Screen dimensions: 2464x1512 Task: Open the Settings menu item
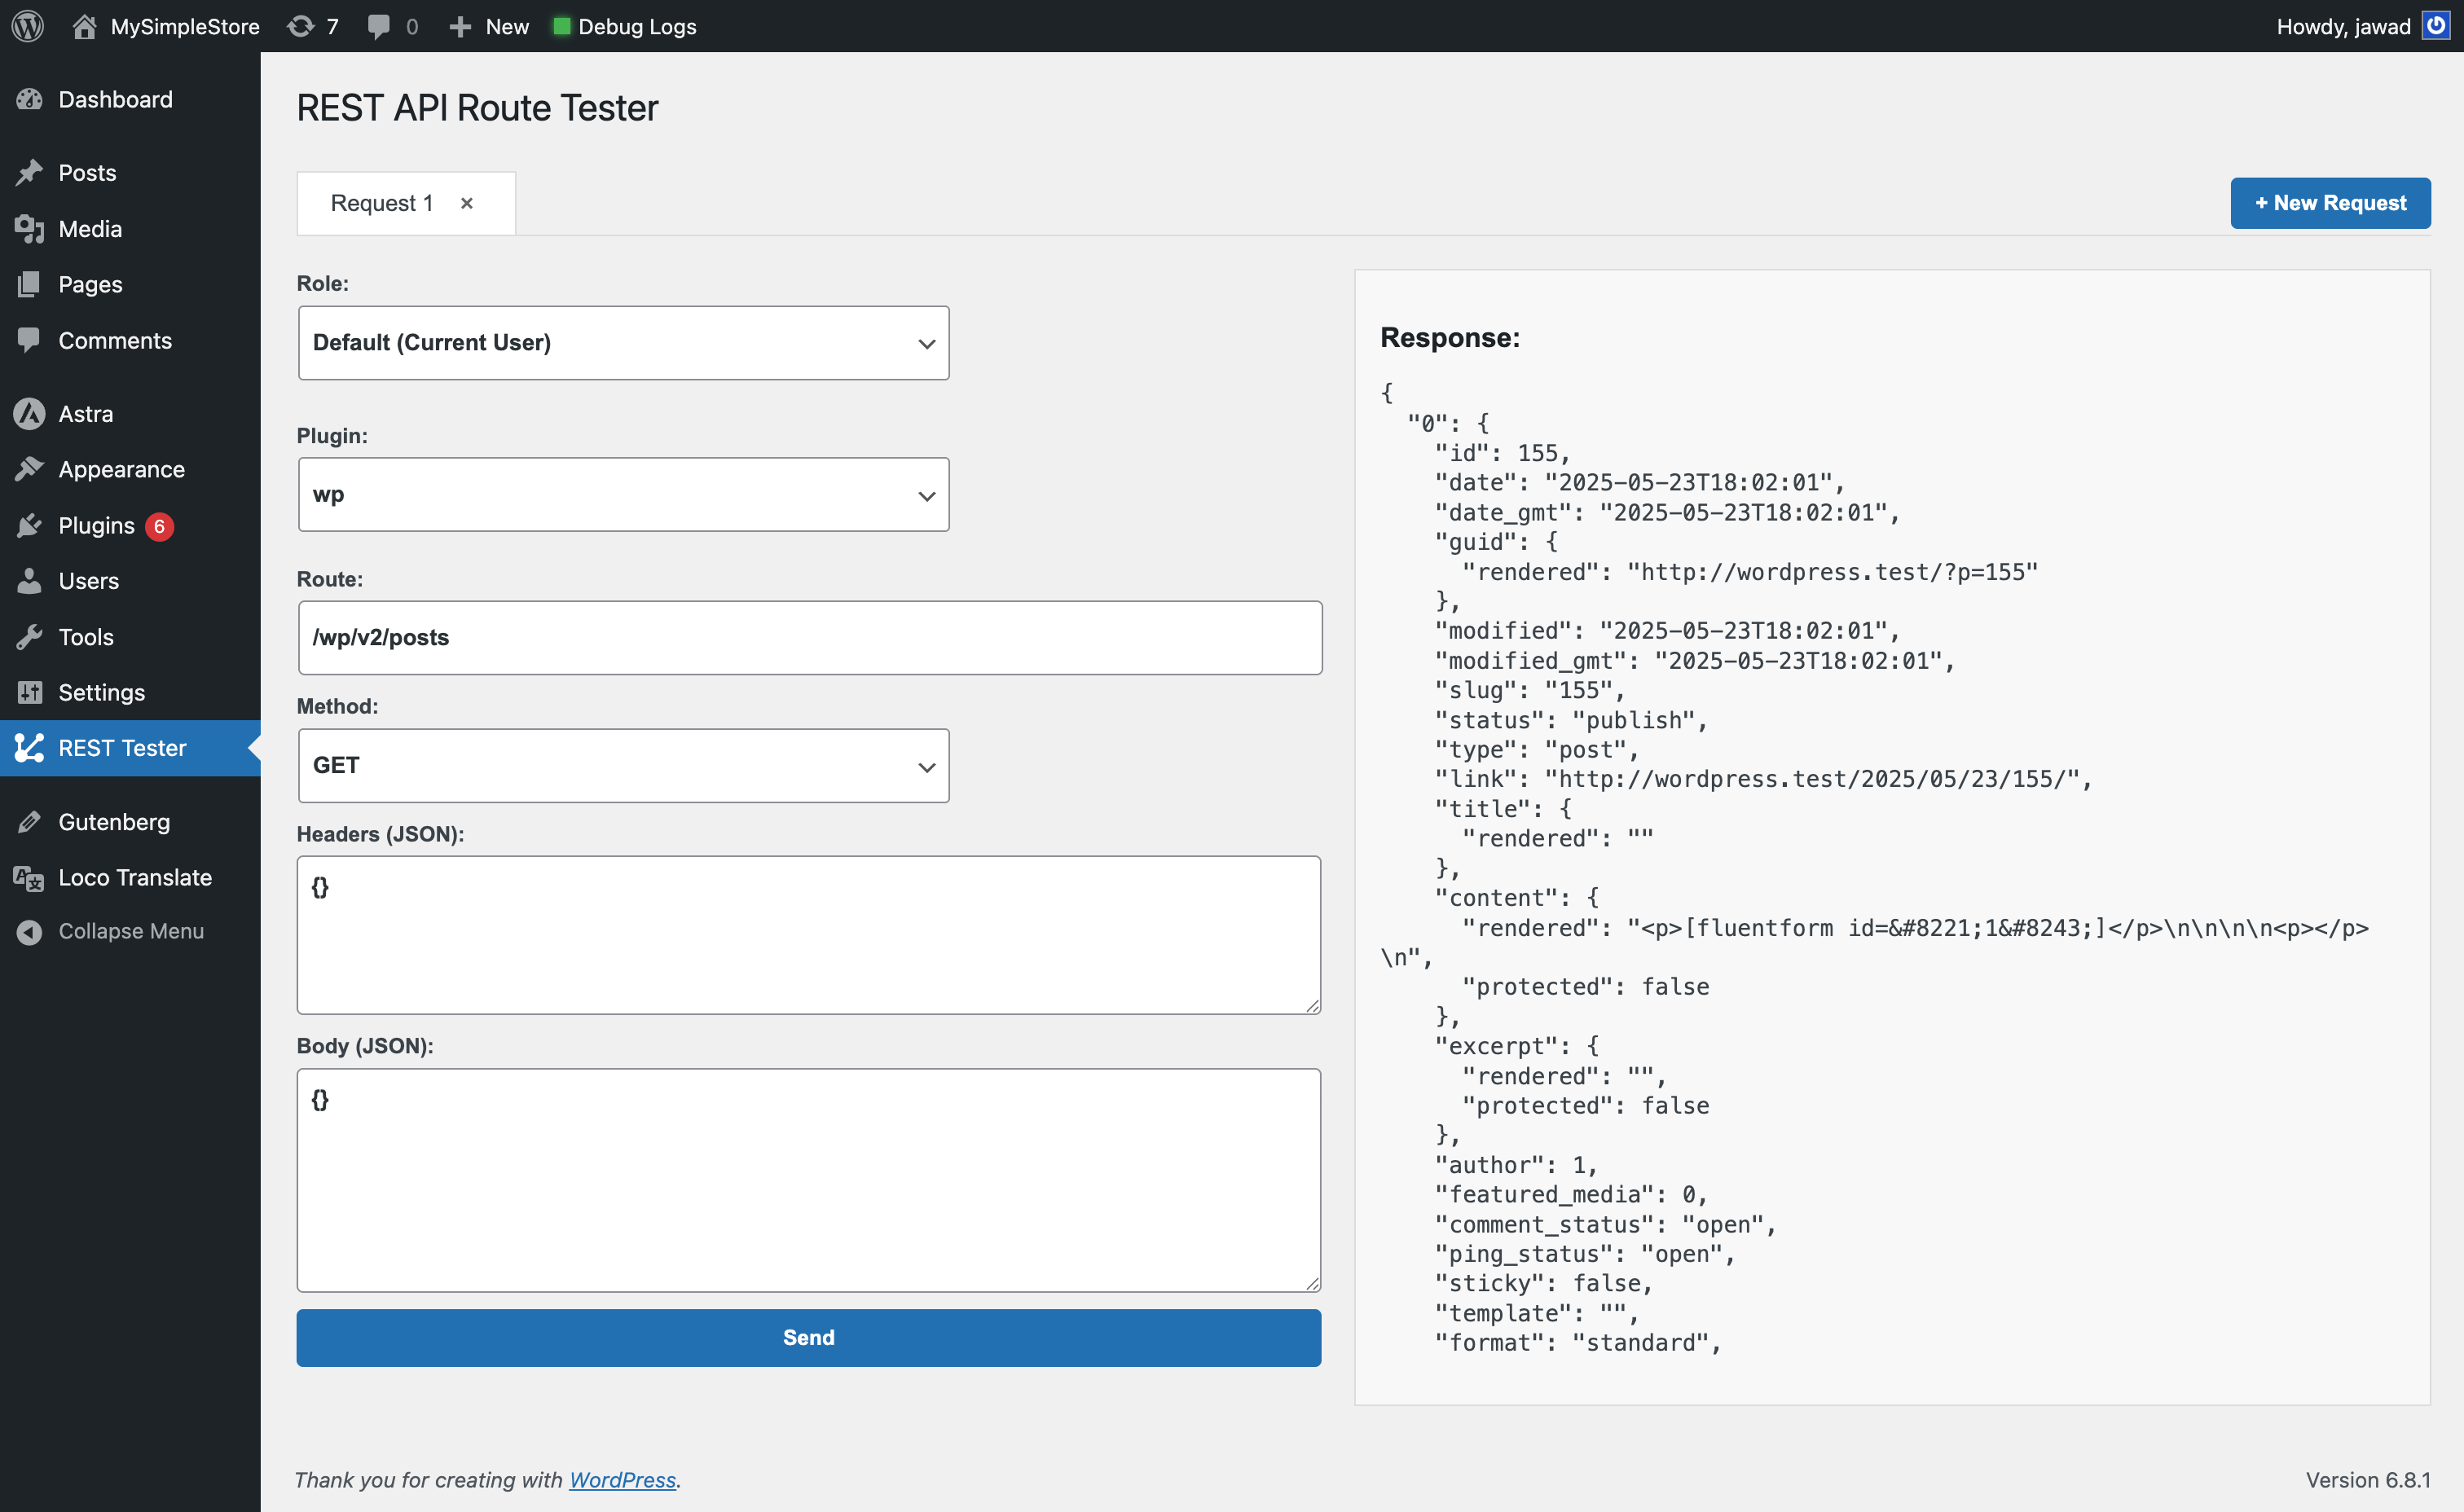click(130, 692)
